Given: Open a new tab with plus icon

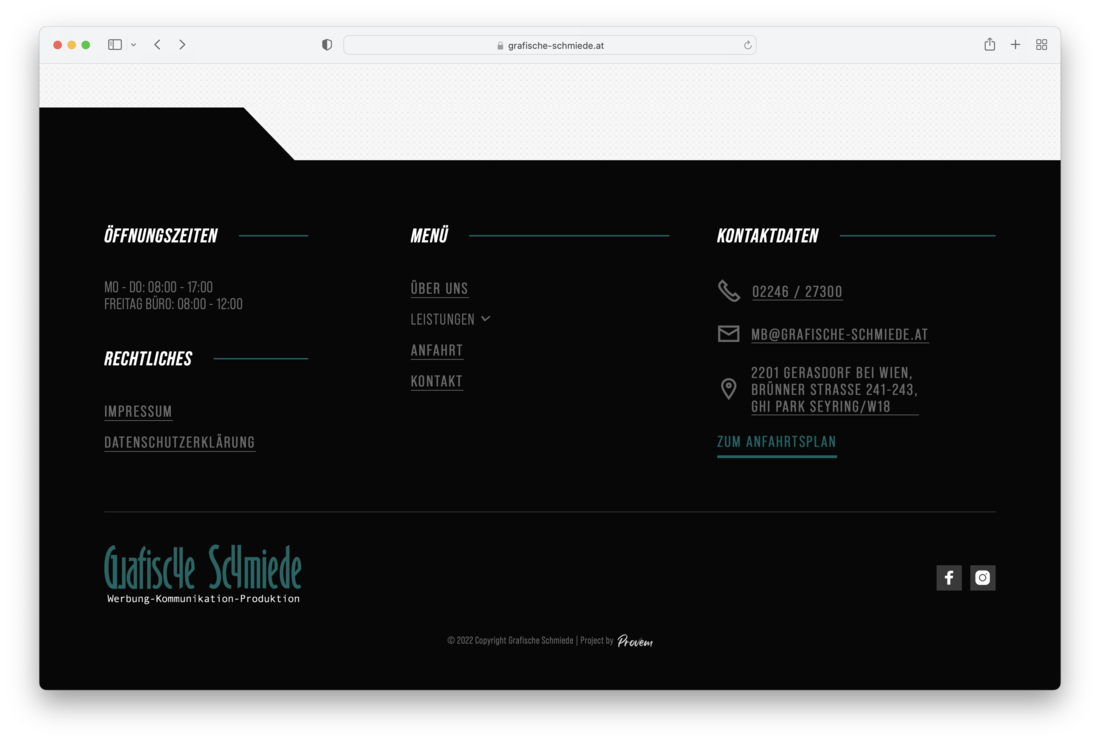Looking at the screenshot, I should (x=1015, y=45).
